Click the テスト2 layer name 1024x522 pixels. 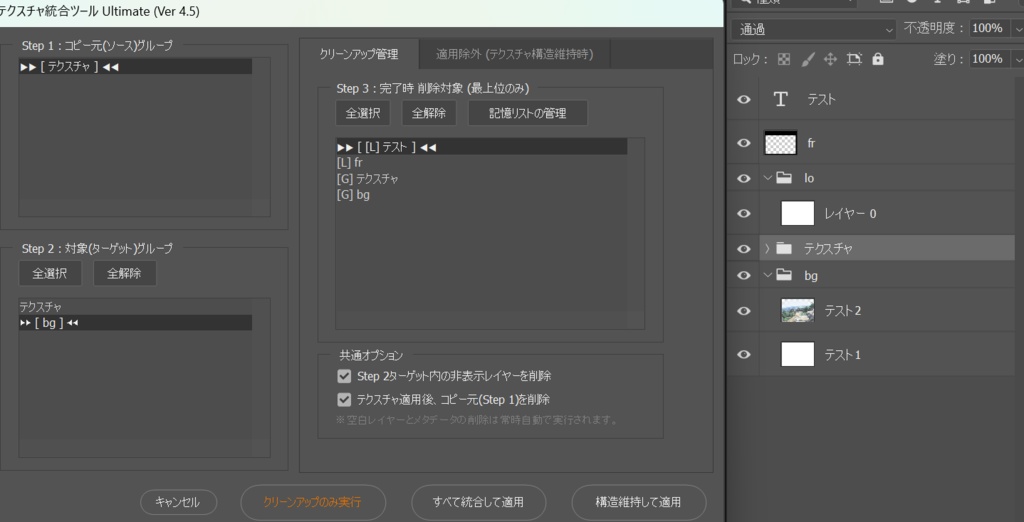[x=842, y=311]
